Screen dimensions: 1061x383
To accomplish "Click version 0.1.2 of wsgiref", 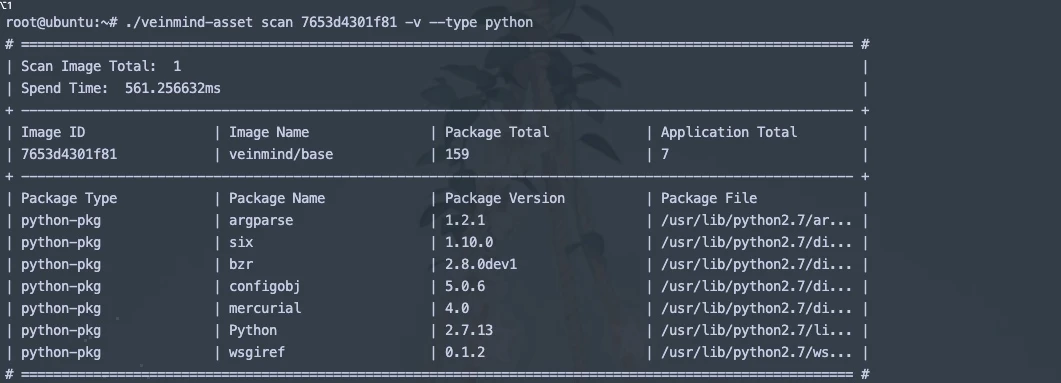I will pyautogui.click(x=465, y=353).
